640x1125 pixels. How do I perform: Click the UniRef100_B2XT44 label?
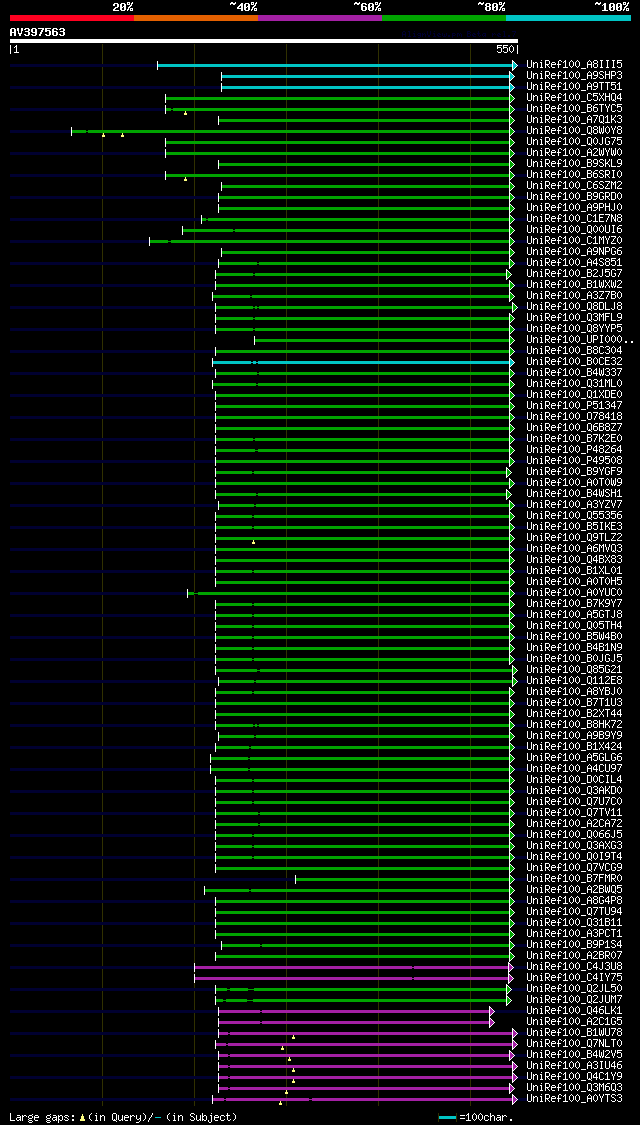pos(574,713)
